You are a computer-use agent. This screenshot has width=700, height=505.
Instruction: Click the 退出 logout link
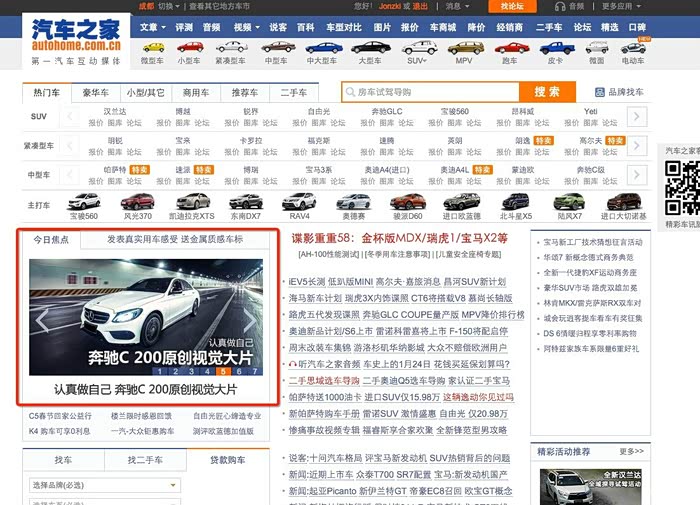pyautogui.click(x=420, y=6)
